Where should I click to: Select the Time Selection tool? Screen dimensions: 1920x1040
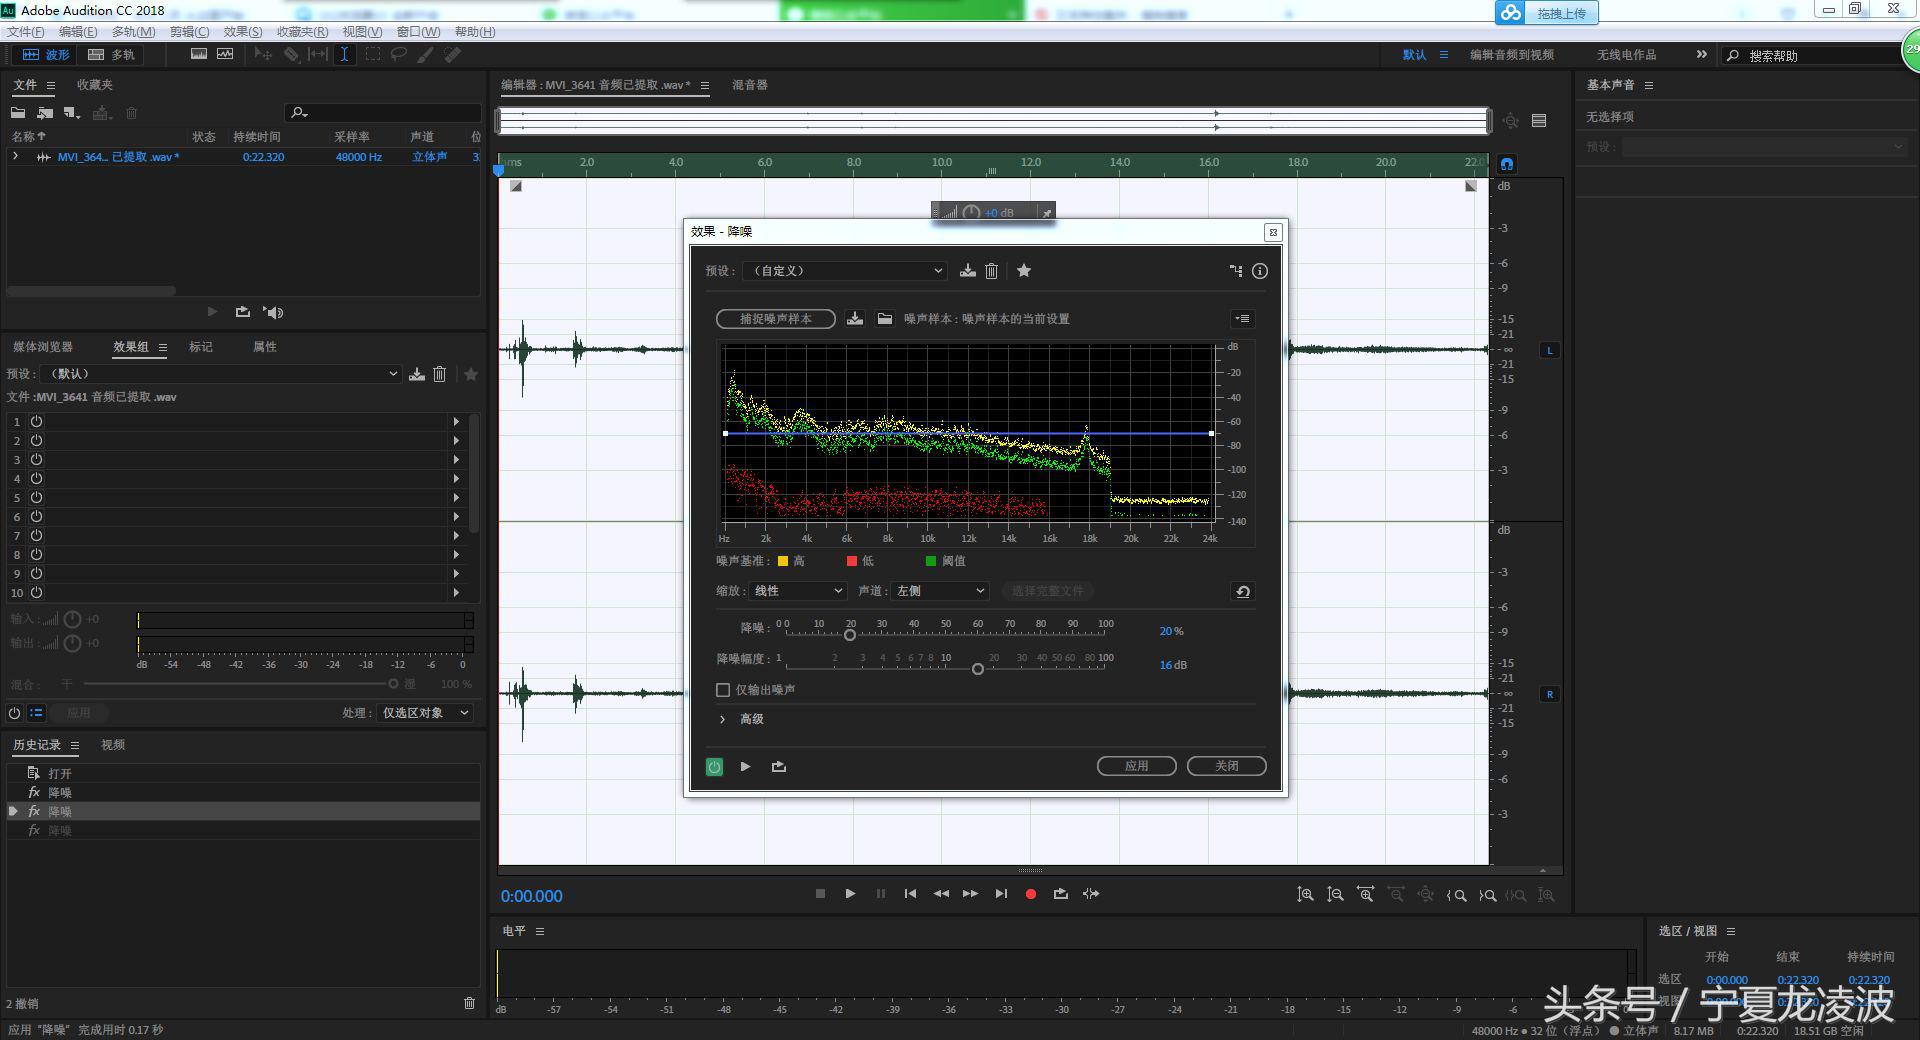click(344, 55)
